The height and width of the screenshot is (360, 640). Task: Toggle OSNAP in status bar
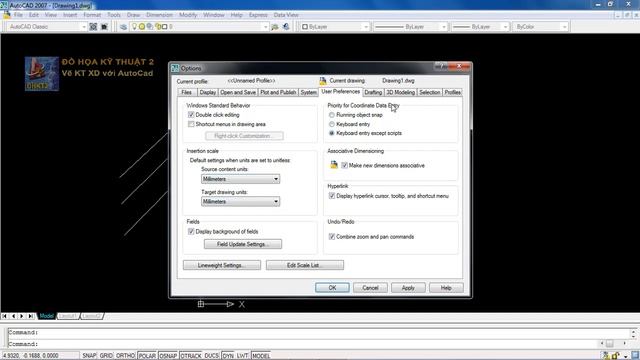click(x=168, y=356)
